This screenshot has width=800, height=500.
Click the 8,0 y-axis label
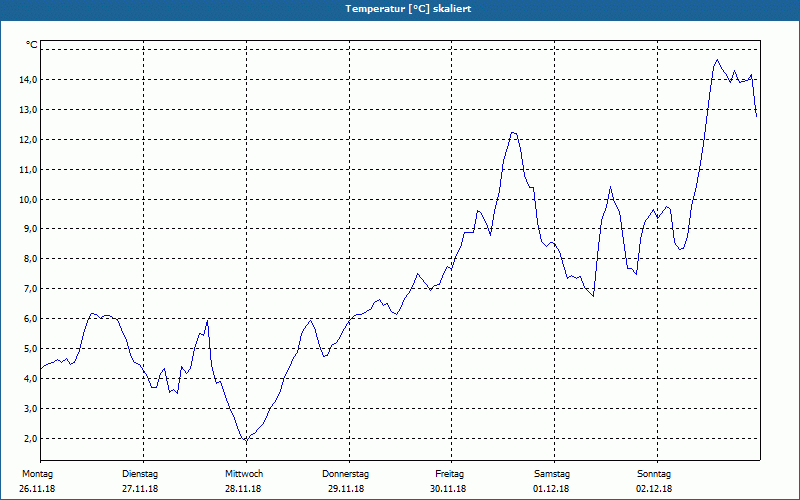pyautogui.click(x=30, y=259)
